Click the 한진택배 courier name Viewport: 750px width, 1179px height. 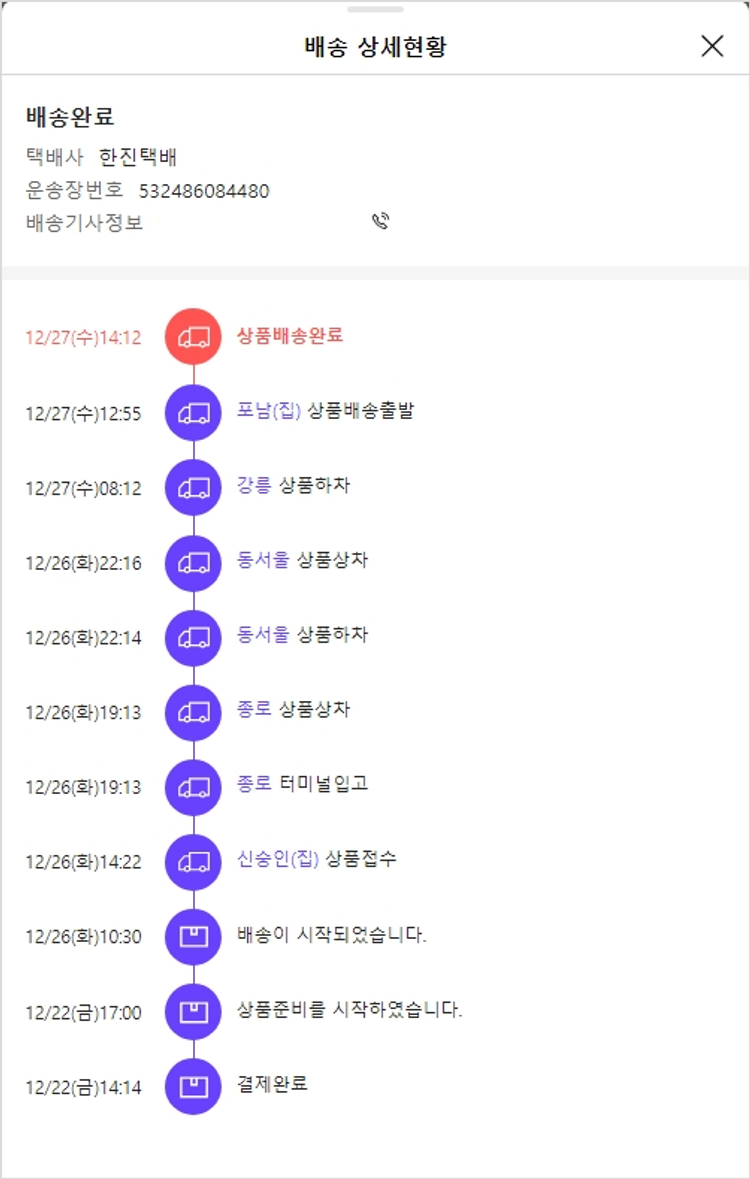138,157
